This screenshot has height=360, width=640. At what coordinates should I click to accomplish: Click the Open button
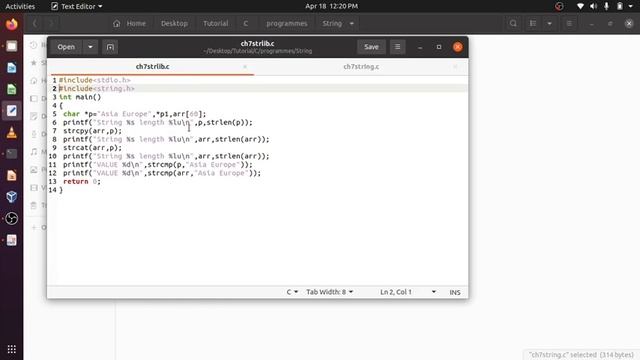tap(66, 47)
